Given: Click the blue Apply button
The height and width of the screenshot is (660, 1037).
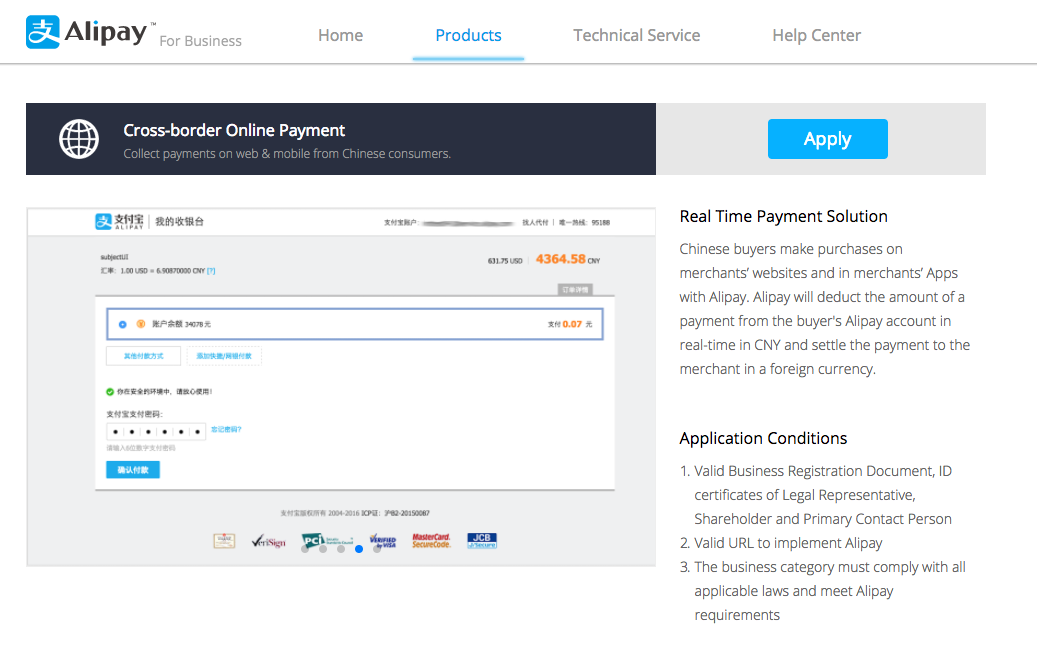Looking at the screenshot, I should click(827, 139).
